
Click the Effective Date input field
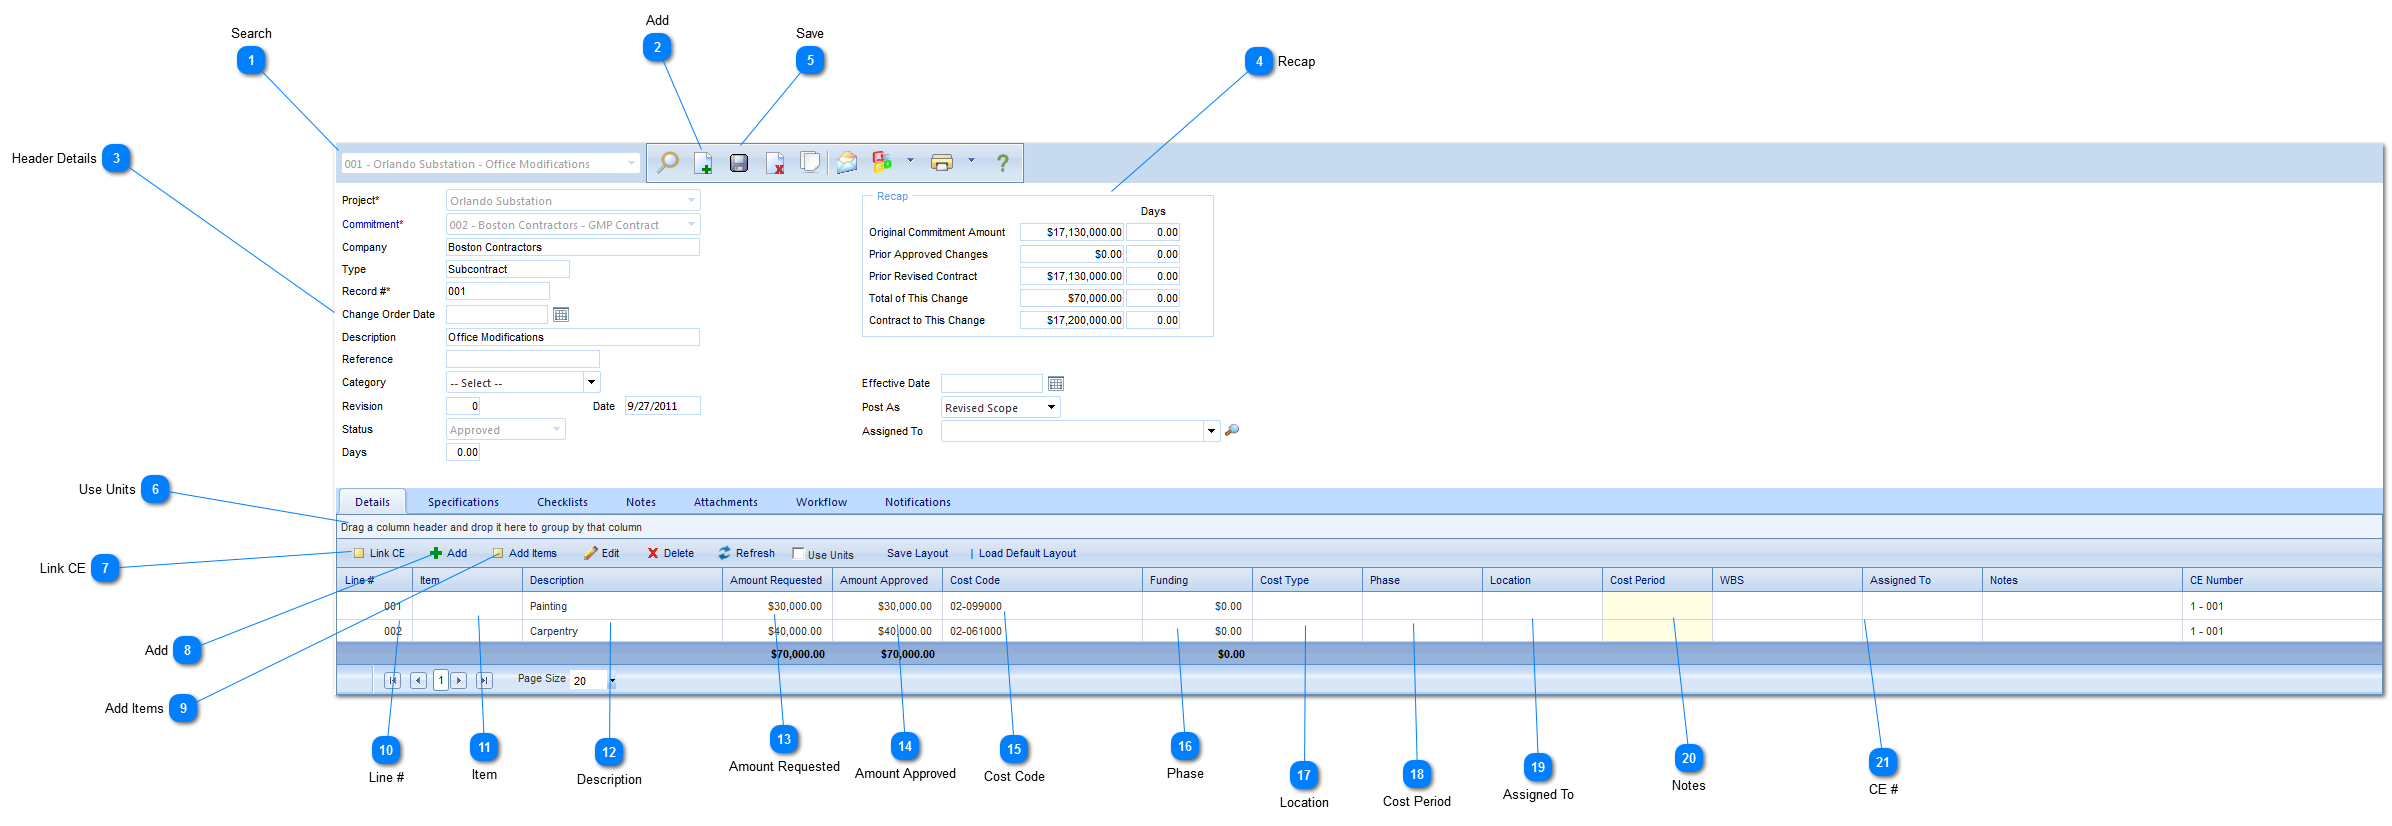(991, 383)
